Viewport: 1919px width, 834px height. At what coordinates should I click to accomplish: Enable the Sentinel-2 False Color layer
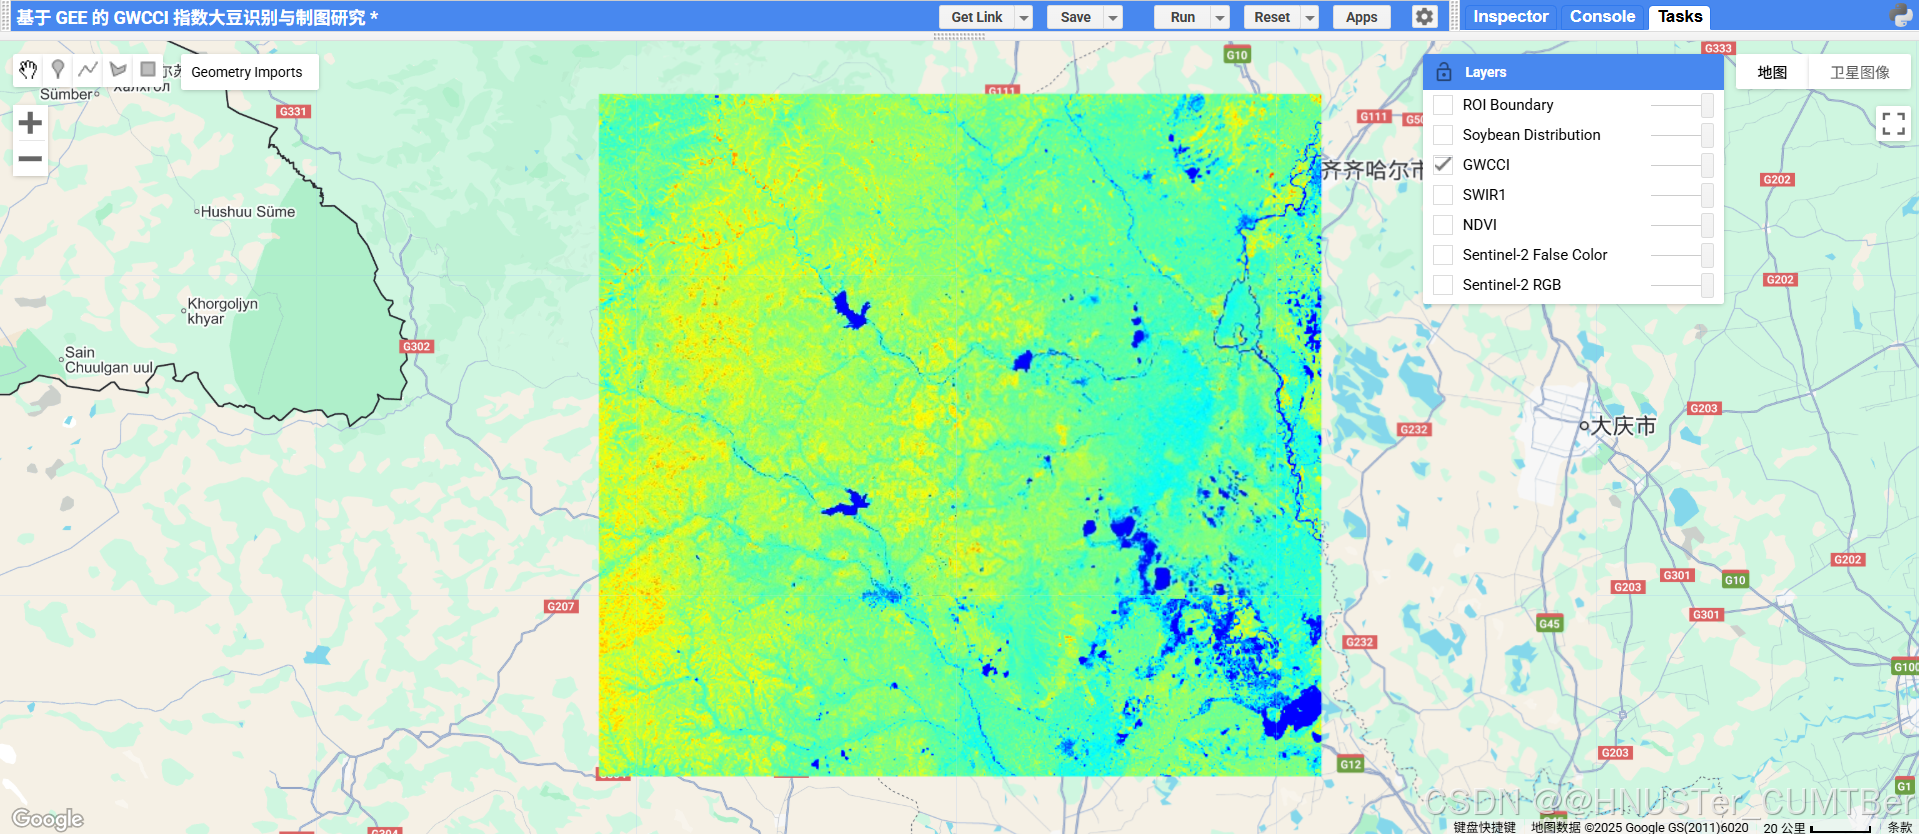(x=1443, y=255)
